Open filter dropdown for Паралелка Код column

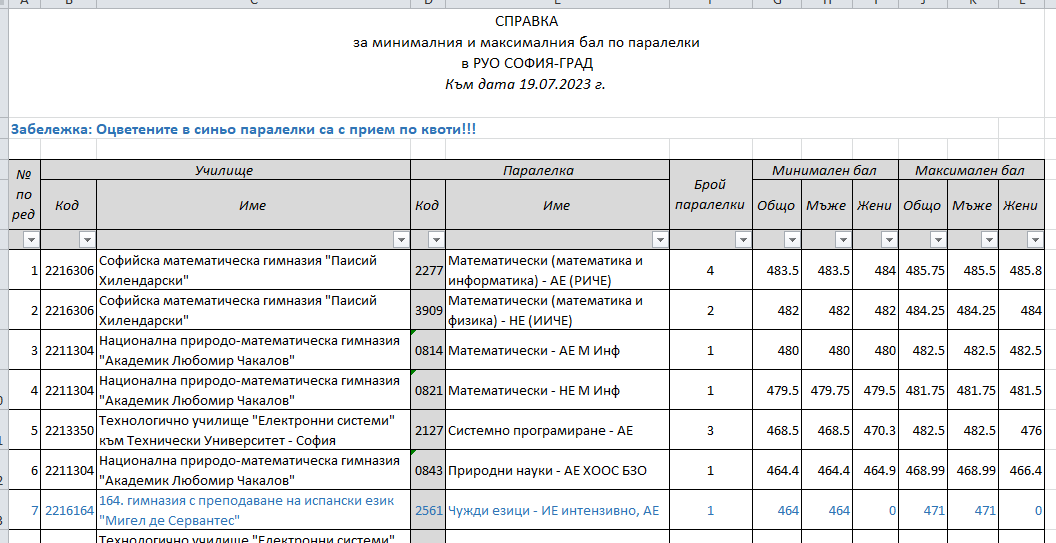point(436,240)
